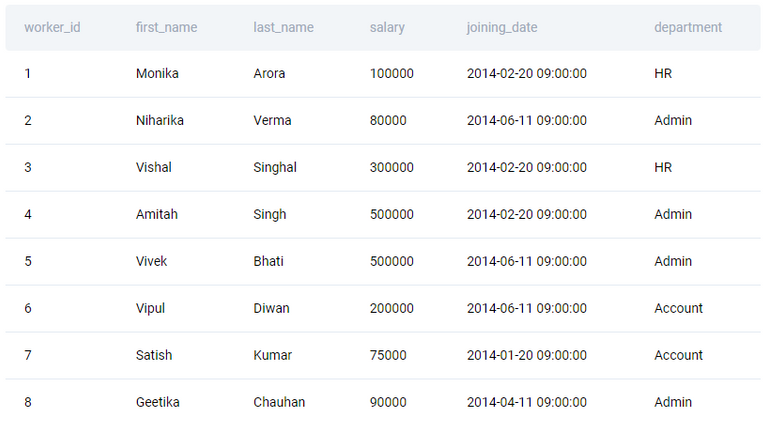This screenshot has width=768, height=433.
Task: Click the joining_date column header
Action: [502, 27]
